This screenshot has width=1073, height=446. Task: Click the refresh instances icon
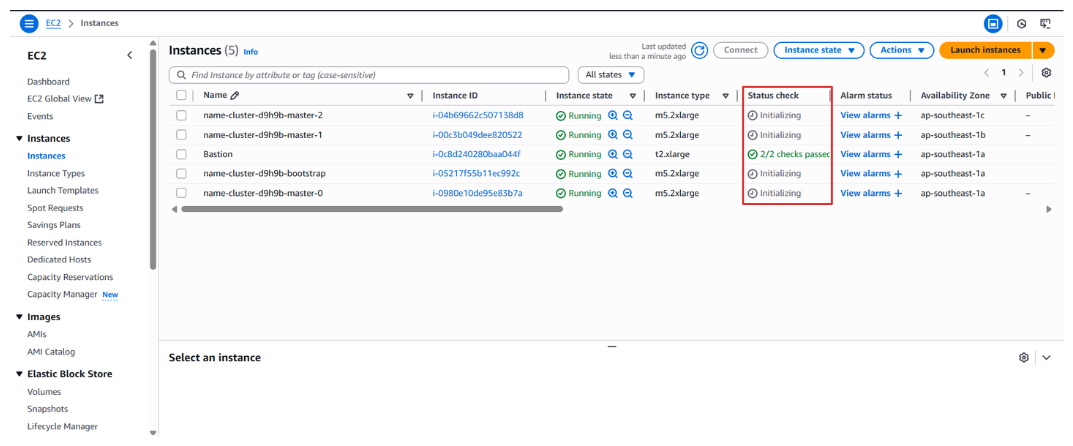pyautogui.click(x=699, y=50)
